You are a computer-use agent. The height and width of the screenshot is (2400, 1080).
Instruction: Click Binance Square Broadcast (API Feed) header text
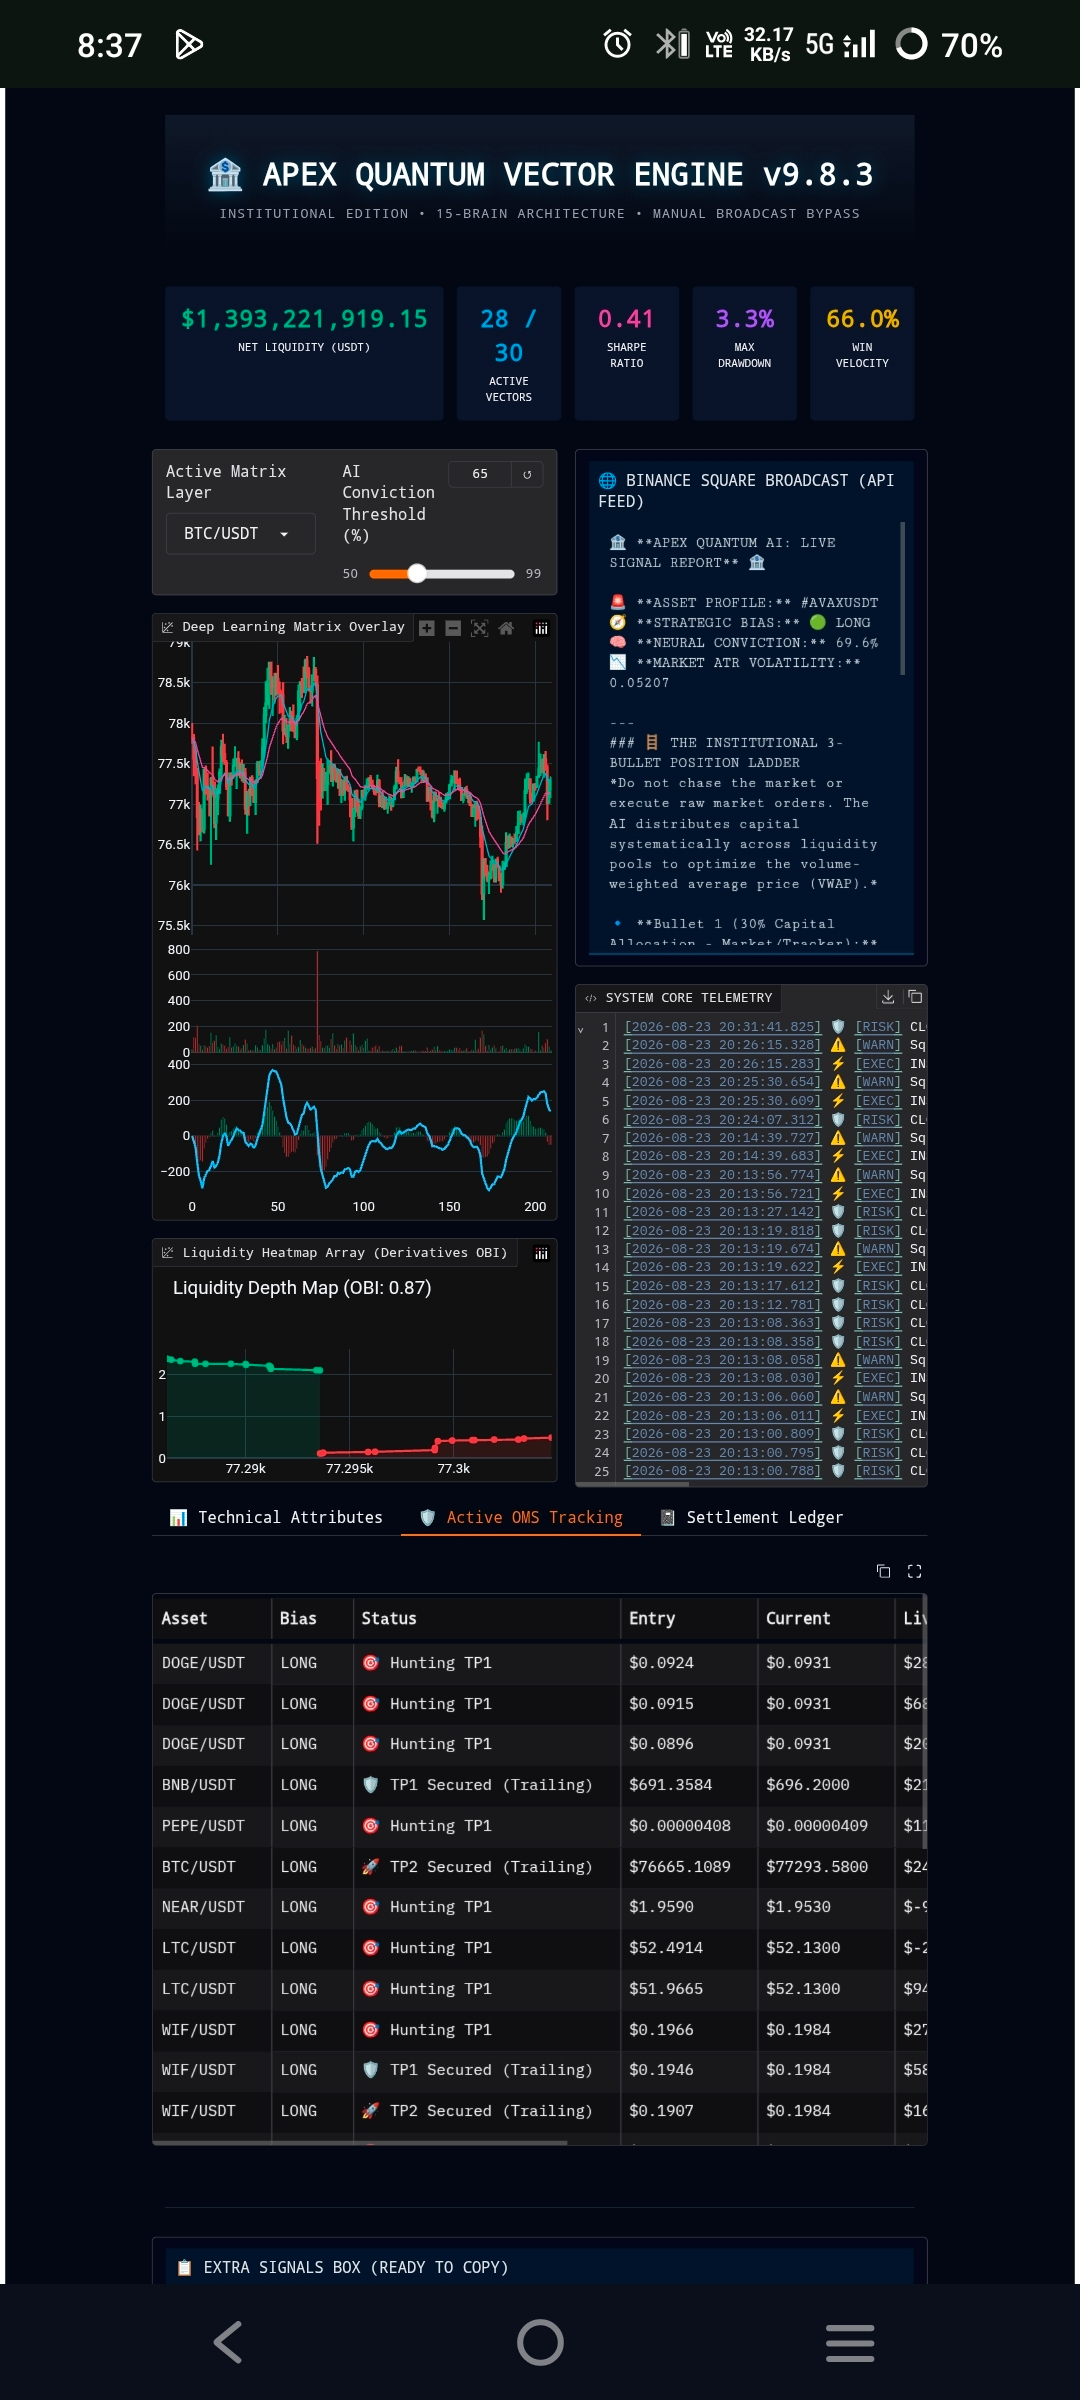746,490
